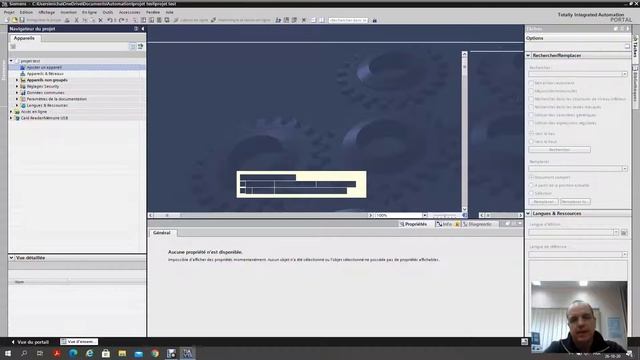Click the Rechercher button

(x=559, y=150)
